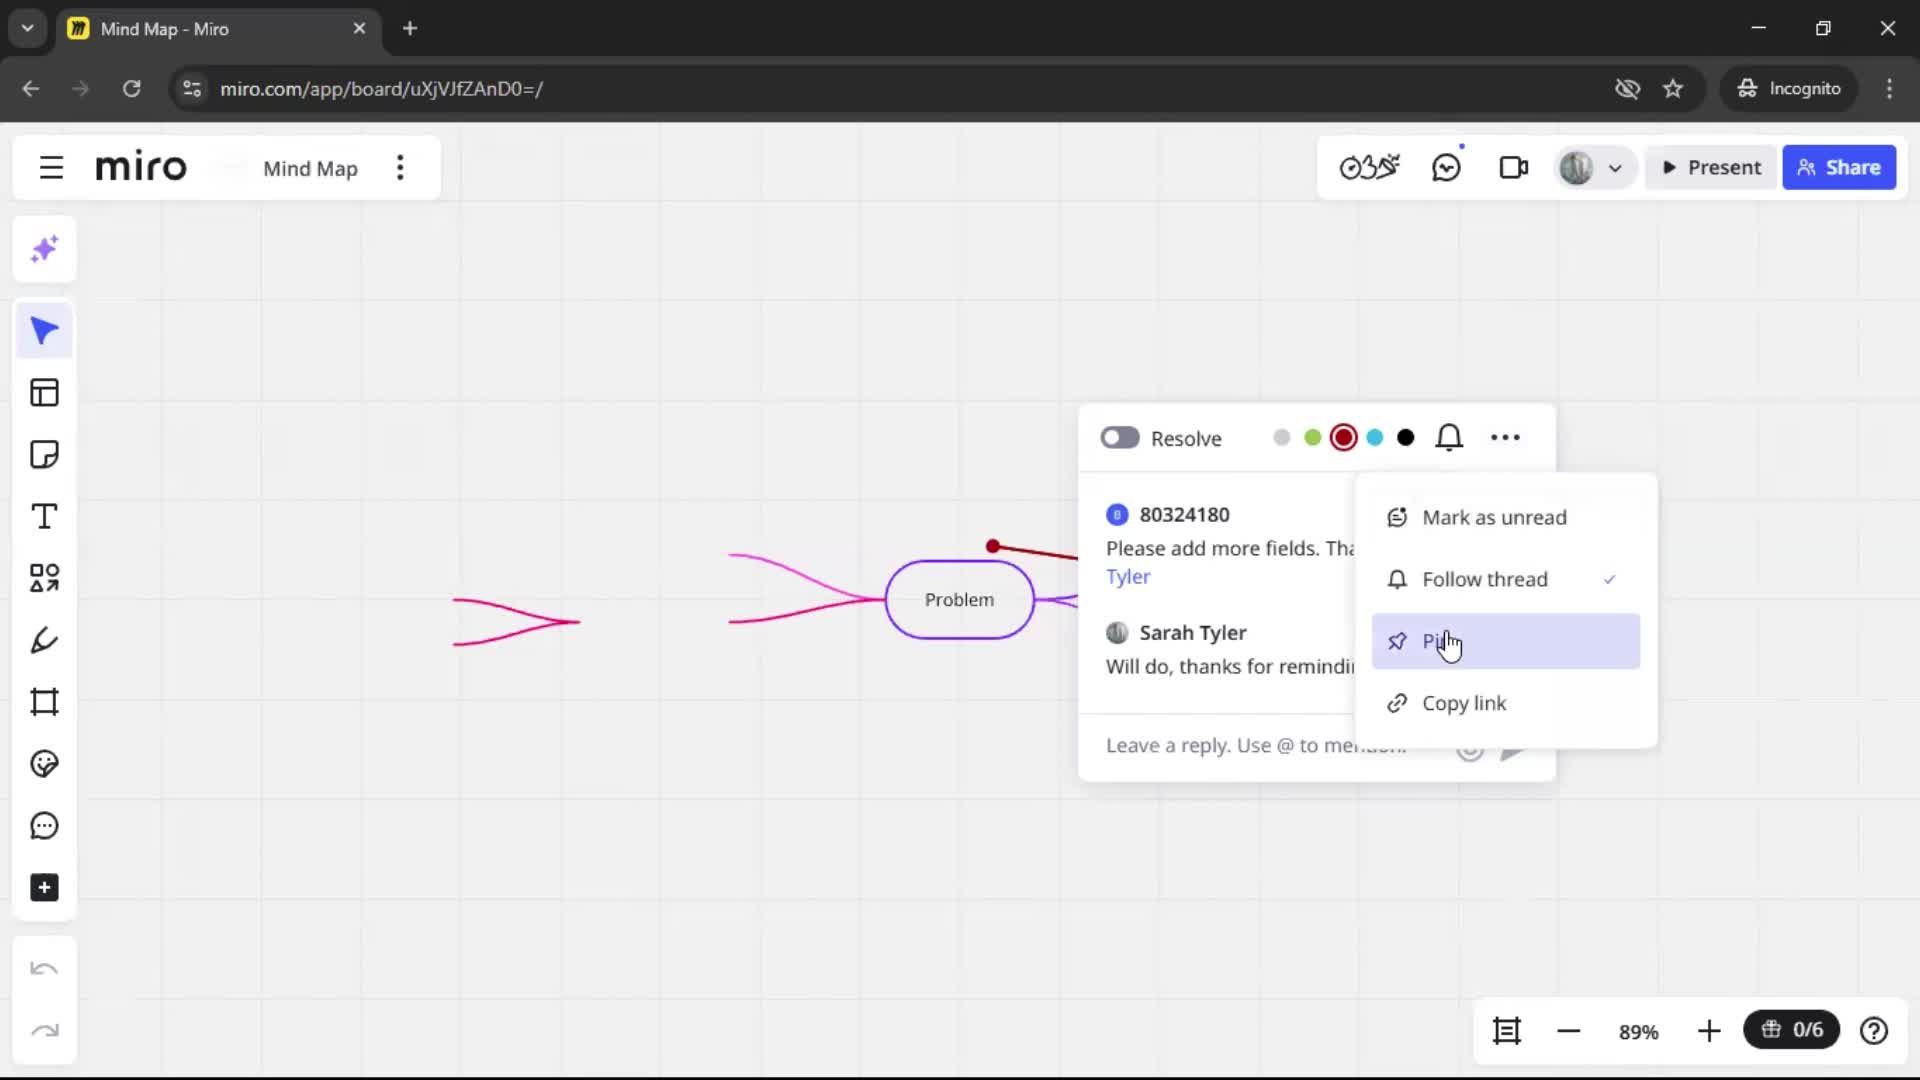Close the Mind Map - Miro tab
1920x1080 pixels.
coord(359,28)
